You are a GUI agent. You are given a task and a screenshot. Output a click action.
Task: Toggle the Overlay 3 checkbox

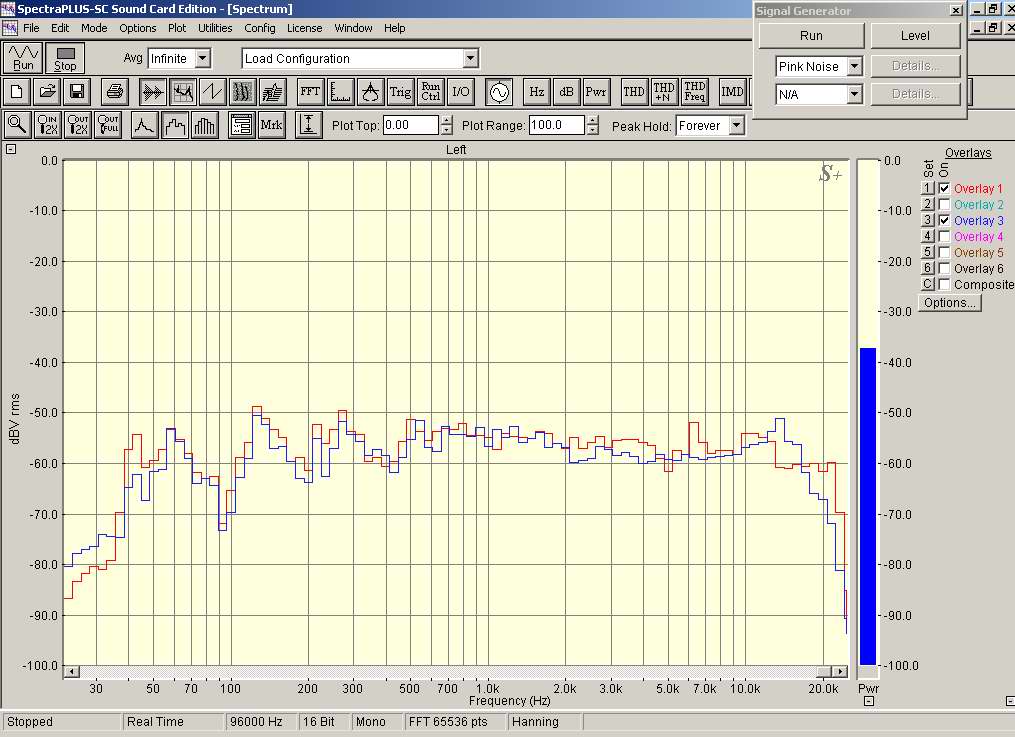pyautogui.click(x=944, y=221)
